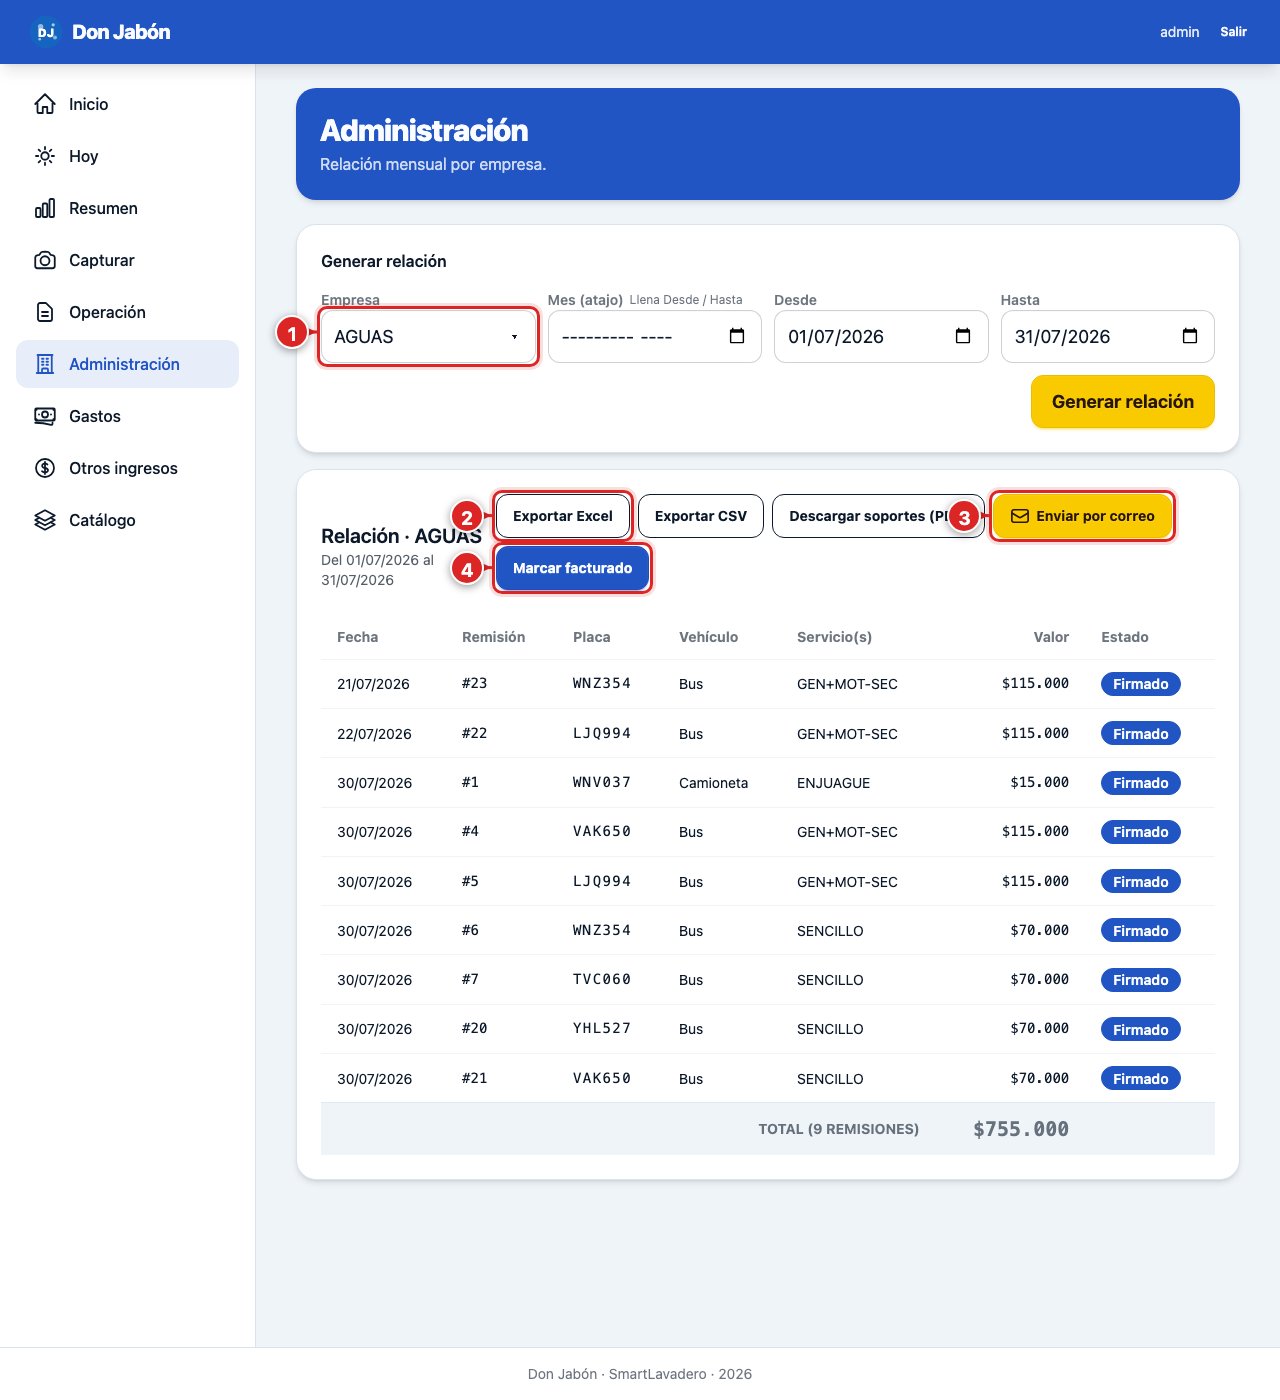Viewport: 1280px width, 1400px height.
Task: Click the Hoy sun icon
Action: (45, 156)
